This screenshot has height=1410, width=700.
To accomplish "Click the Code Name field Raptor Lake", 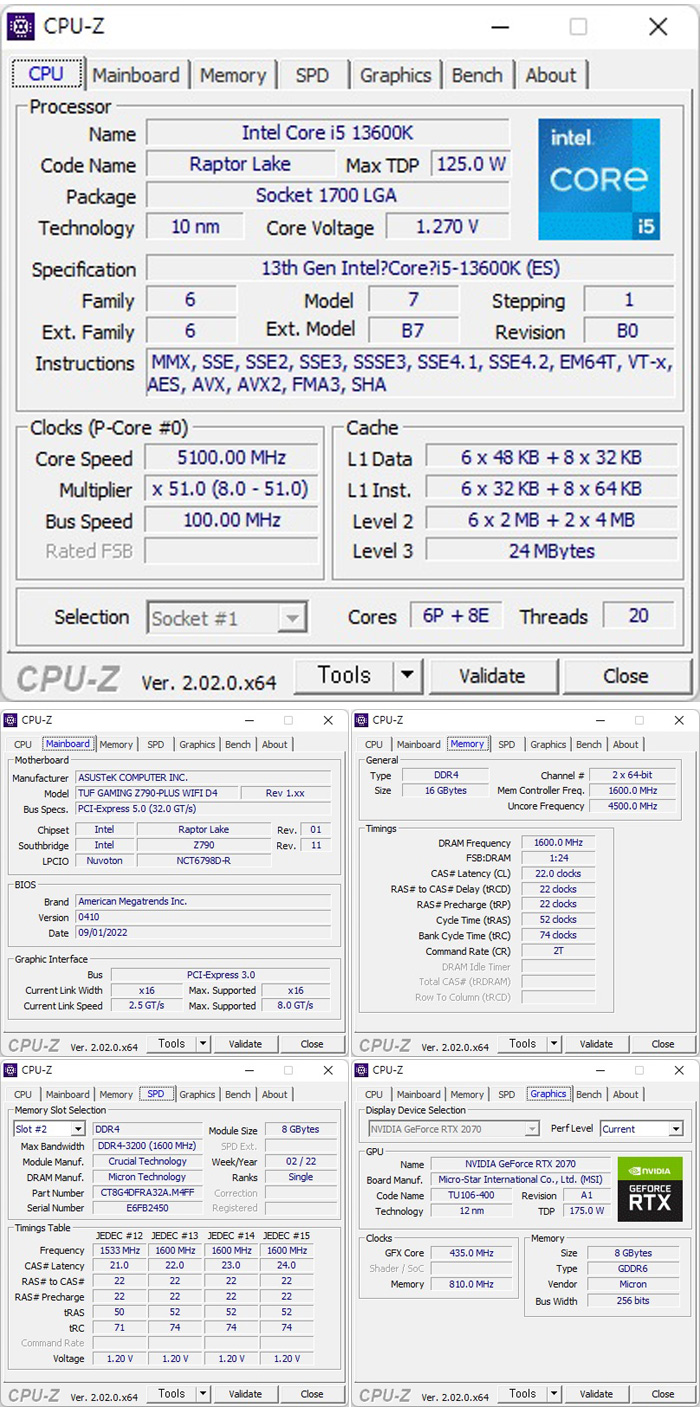I will point(240,164).
